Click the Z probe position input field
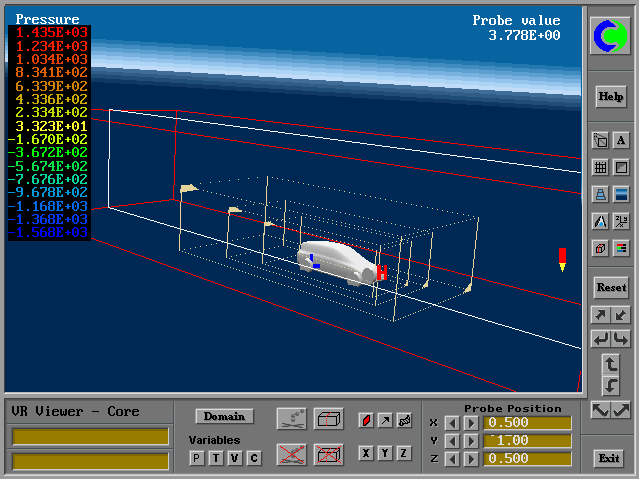The height and width of the screenshot is (479, 639). [527, 459]
